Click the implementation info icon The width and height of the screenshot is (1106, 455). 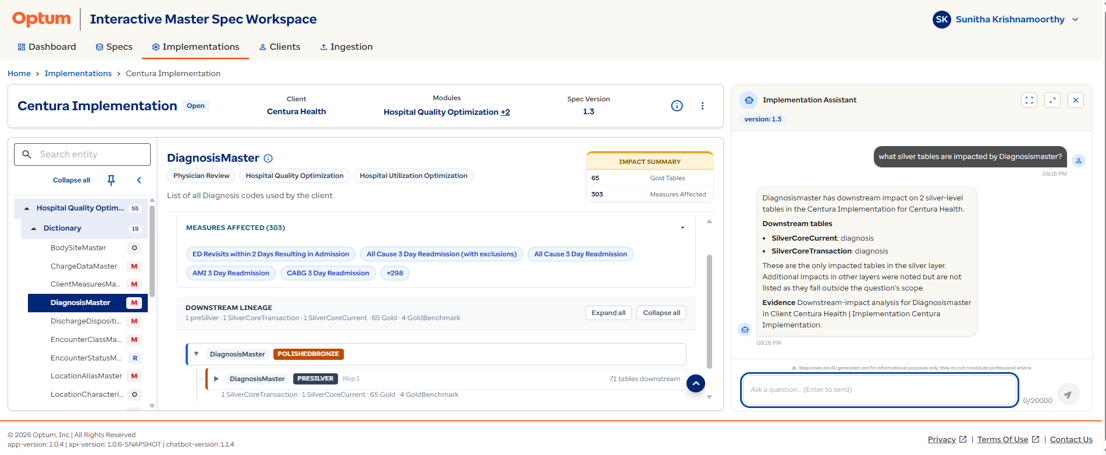click(676, 106)
